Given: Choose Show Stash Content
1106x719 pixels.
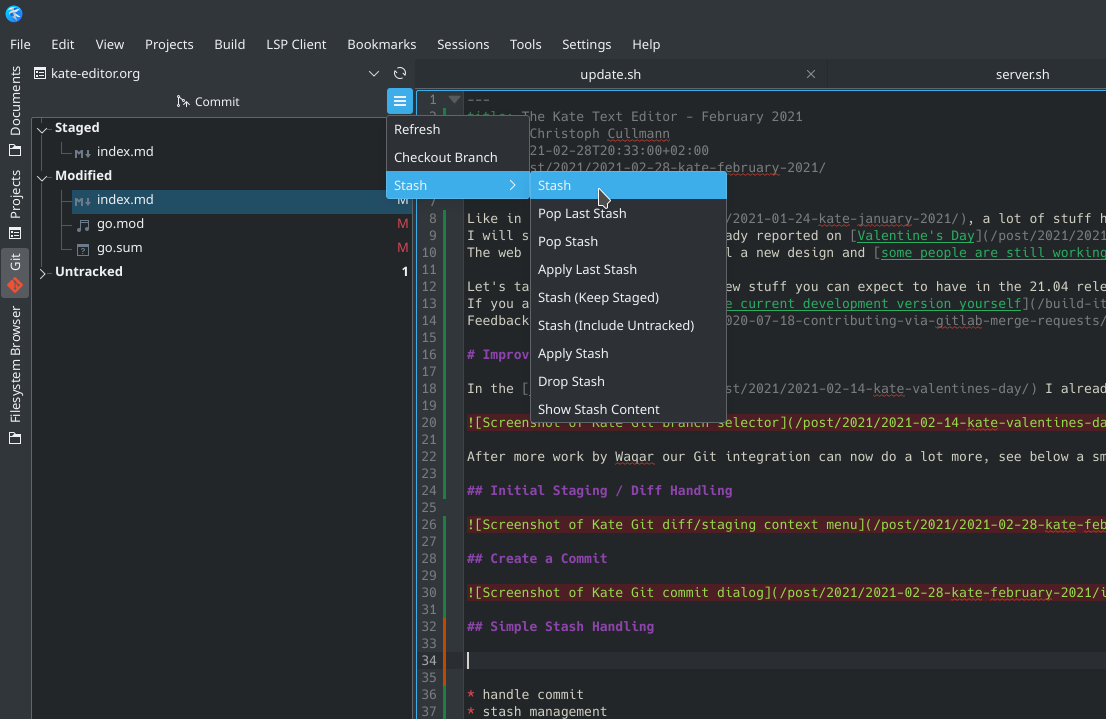Looking at the screenshot, I should click(628, 409).
